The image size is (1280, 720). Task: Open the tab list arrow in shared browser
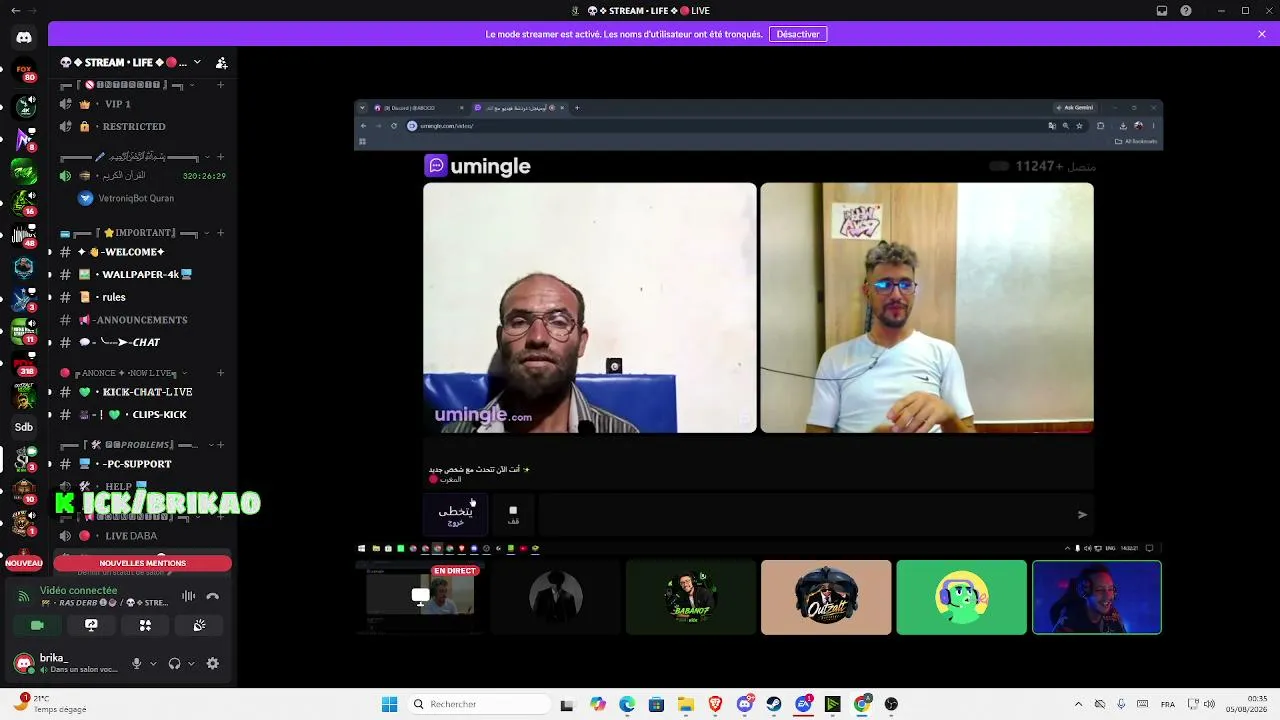click(362, 108)
